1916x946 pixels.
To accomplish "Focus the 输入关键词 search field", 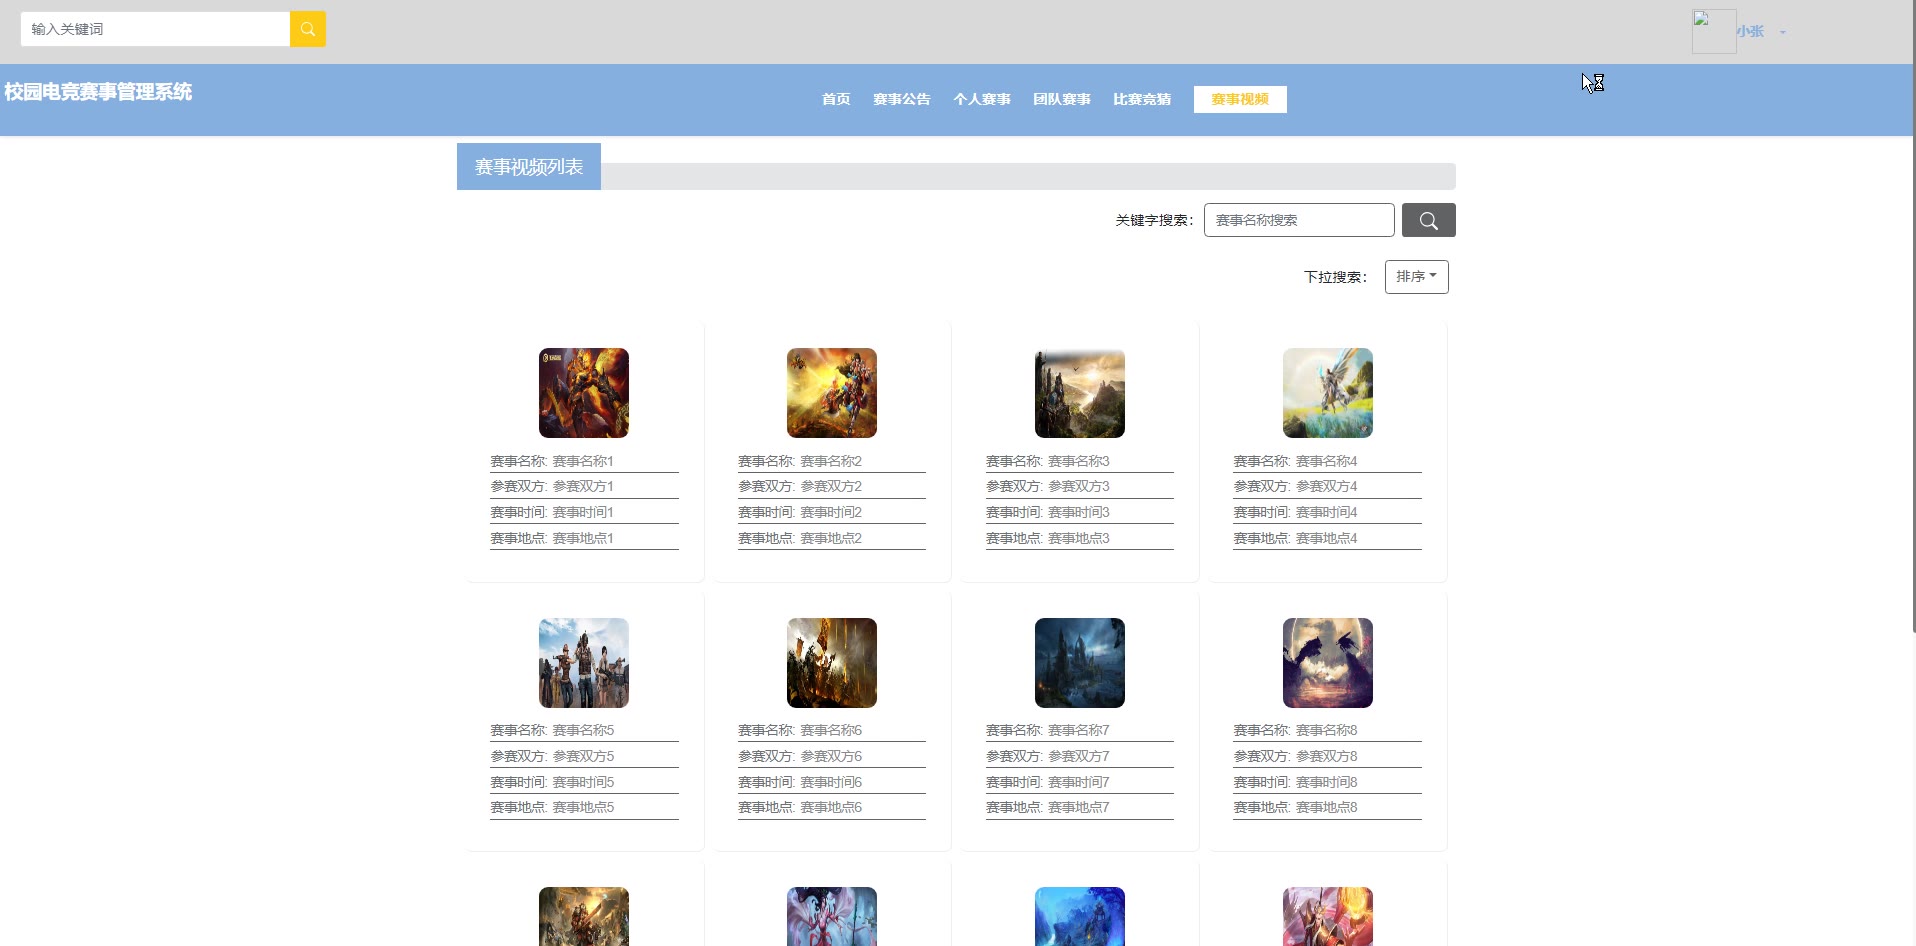I will (155, 29).
